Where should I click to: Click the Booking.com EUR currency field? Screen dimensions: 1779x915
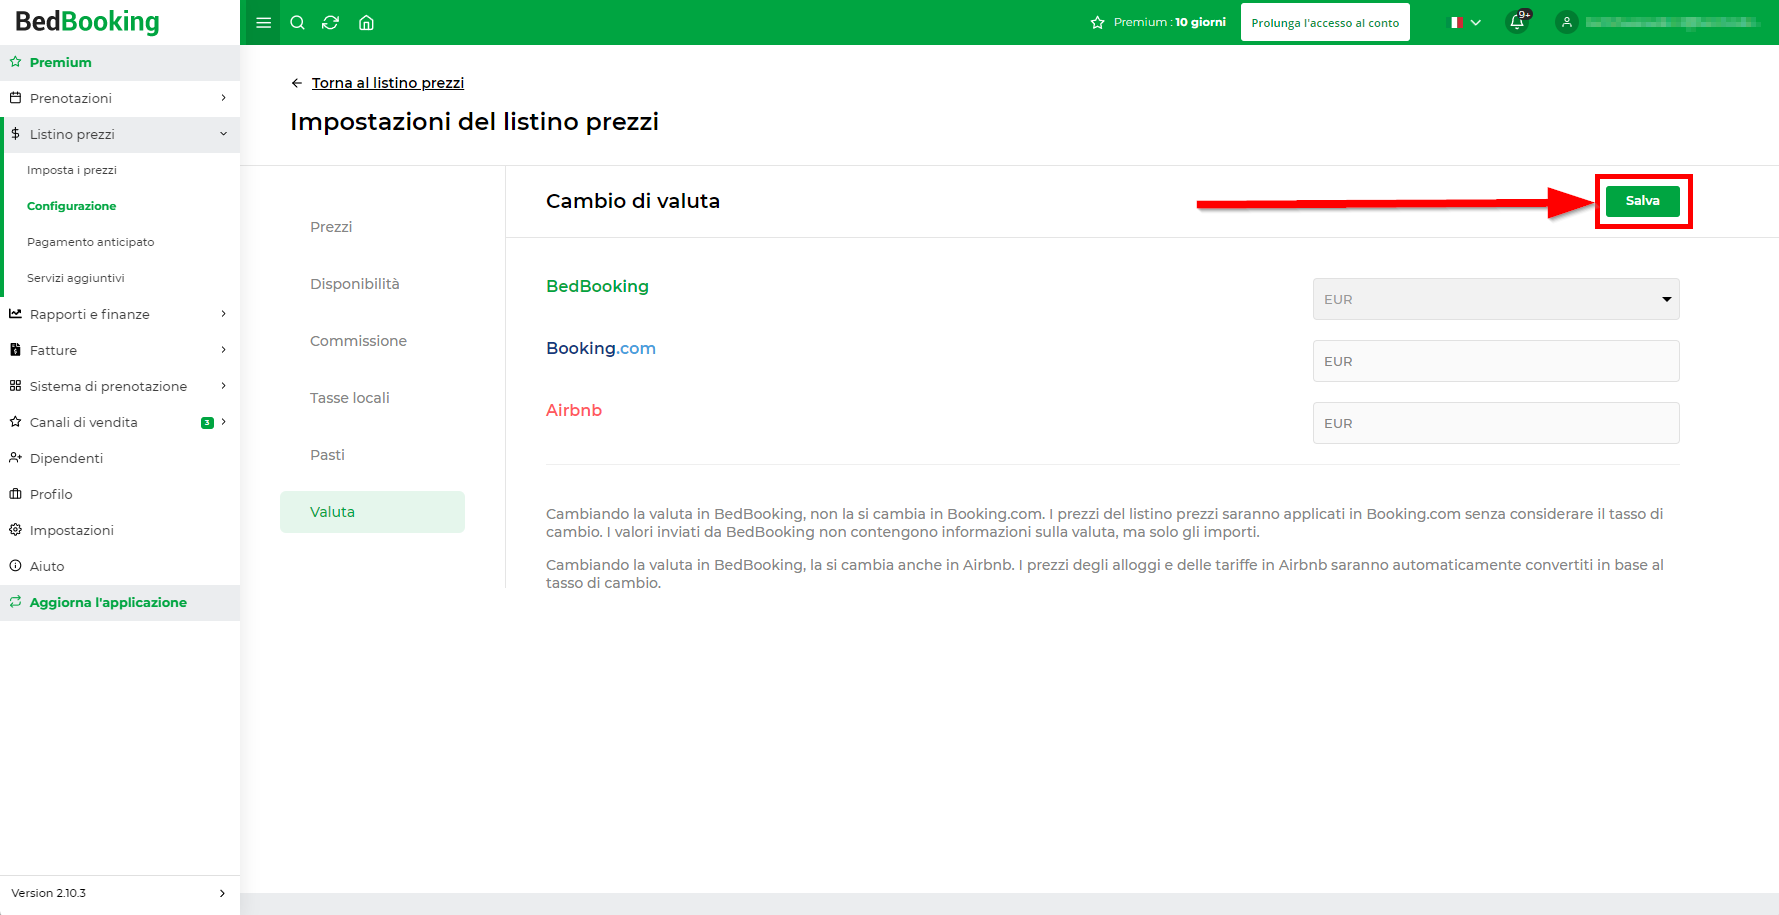[x=1496, y=361]
